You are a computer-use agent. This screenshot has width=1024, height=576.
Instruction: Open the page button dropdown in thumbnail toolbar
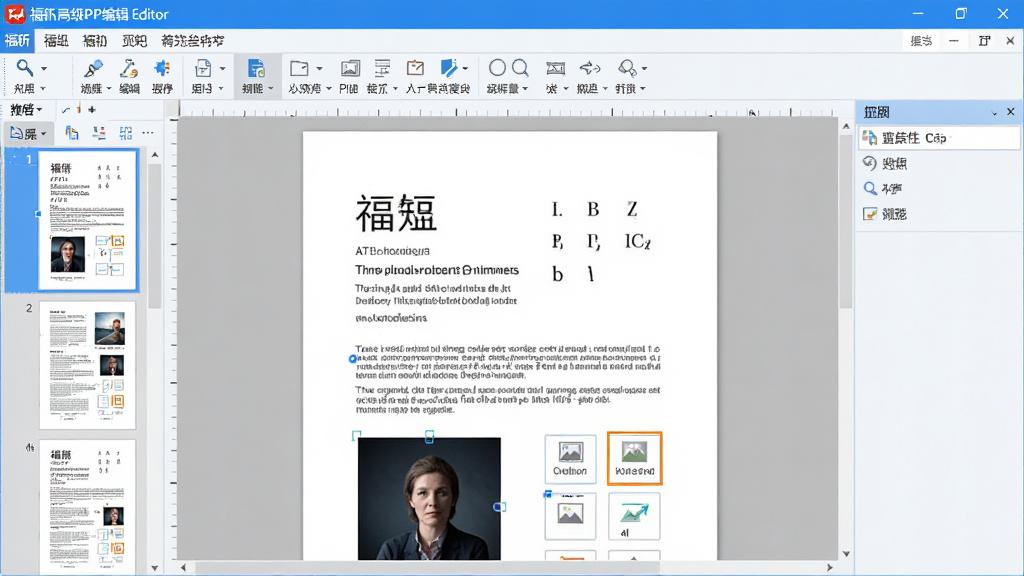(x=44, y=134)
